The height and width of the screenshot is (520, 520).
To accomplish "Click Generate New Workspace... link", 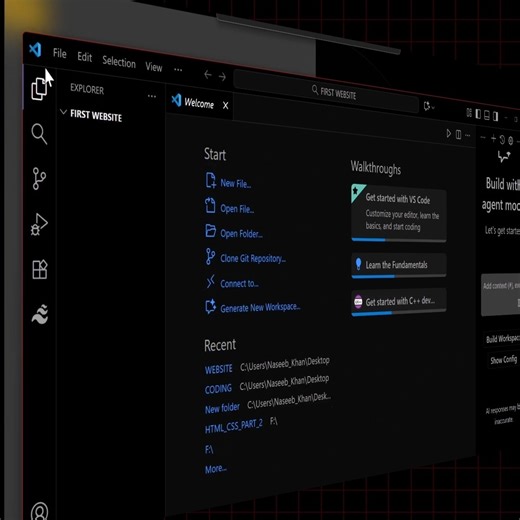I will (260, 308).
